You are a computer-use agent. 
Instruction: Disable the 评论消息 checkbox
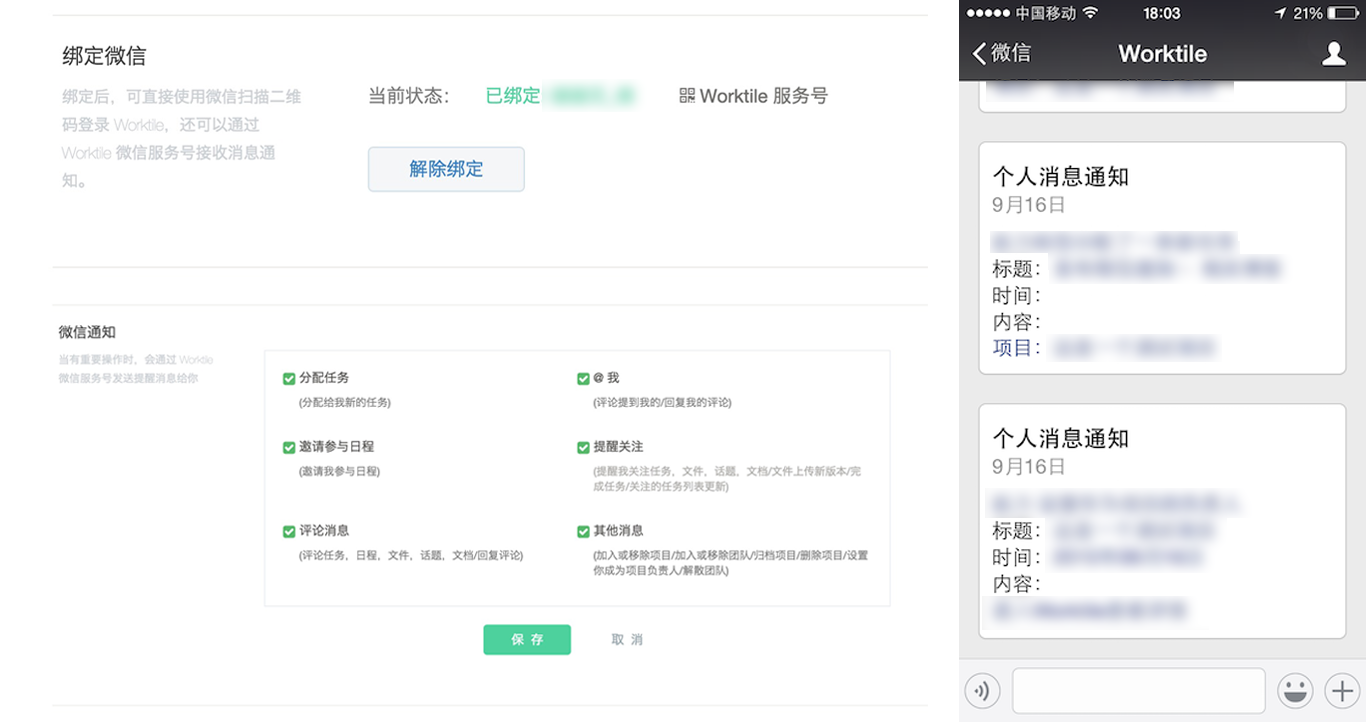click(x=289, y=532)
